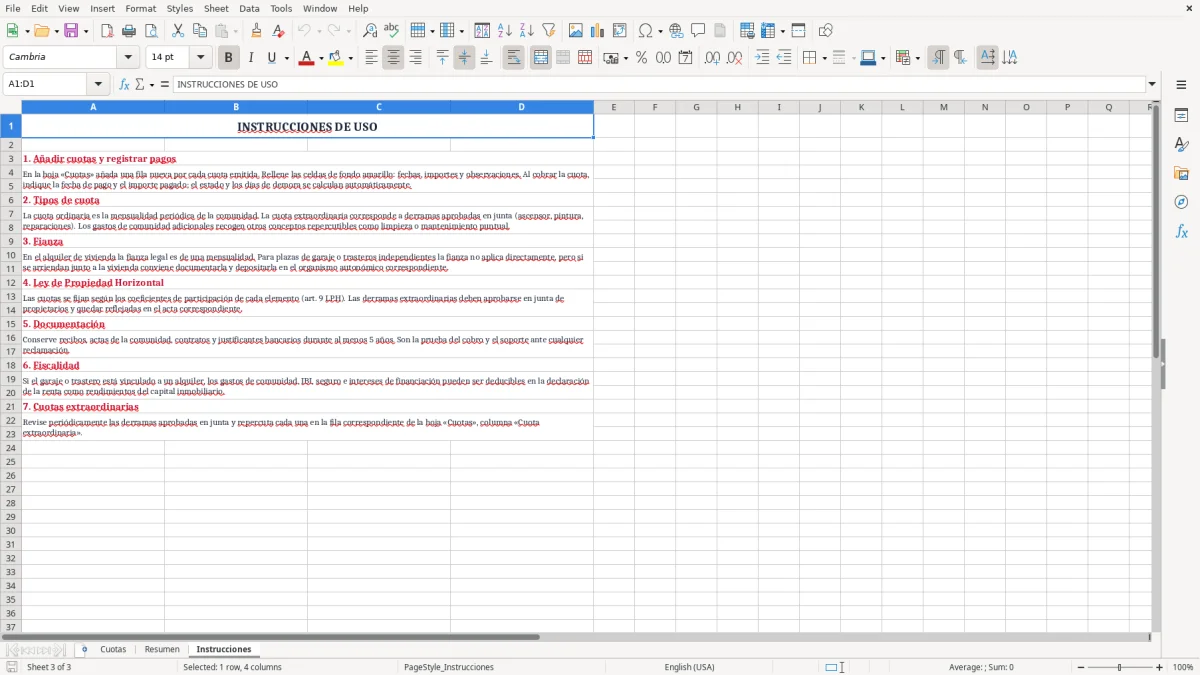Open the Font Size dropdown list
This screenshot has height=675, width=1200.
(200, 58)
